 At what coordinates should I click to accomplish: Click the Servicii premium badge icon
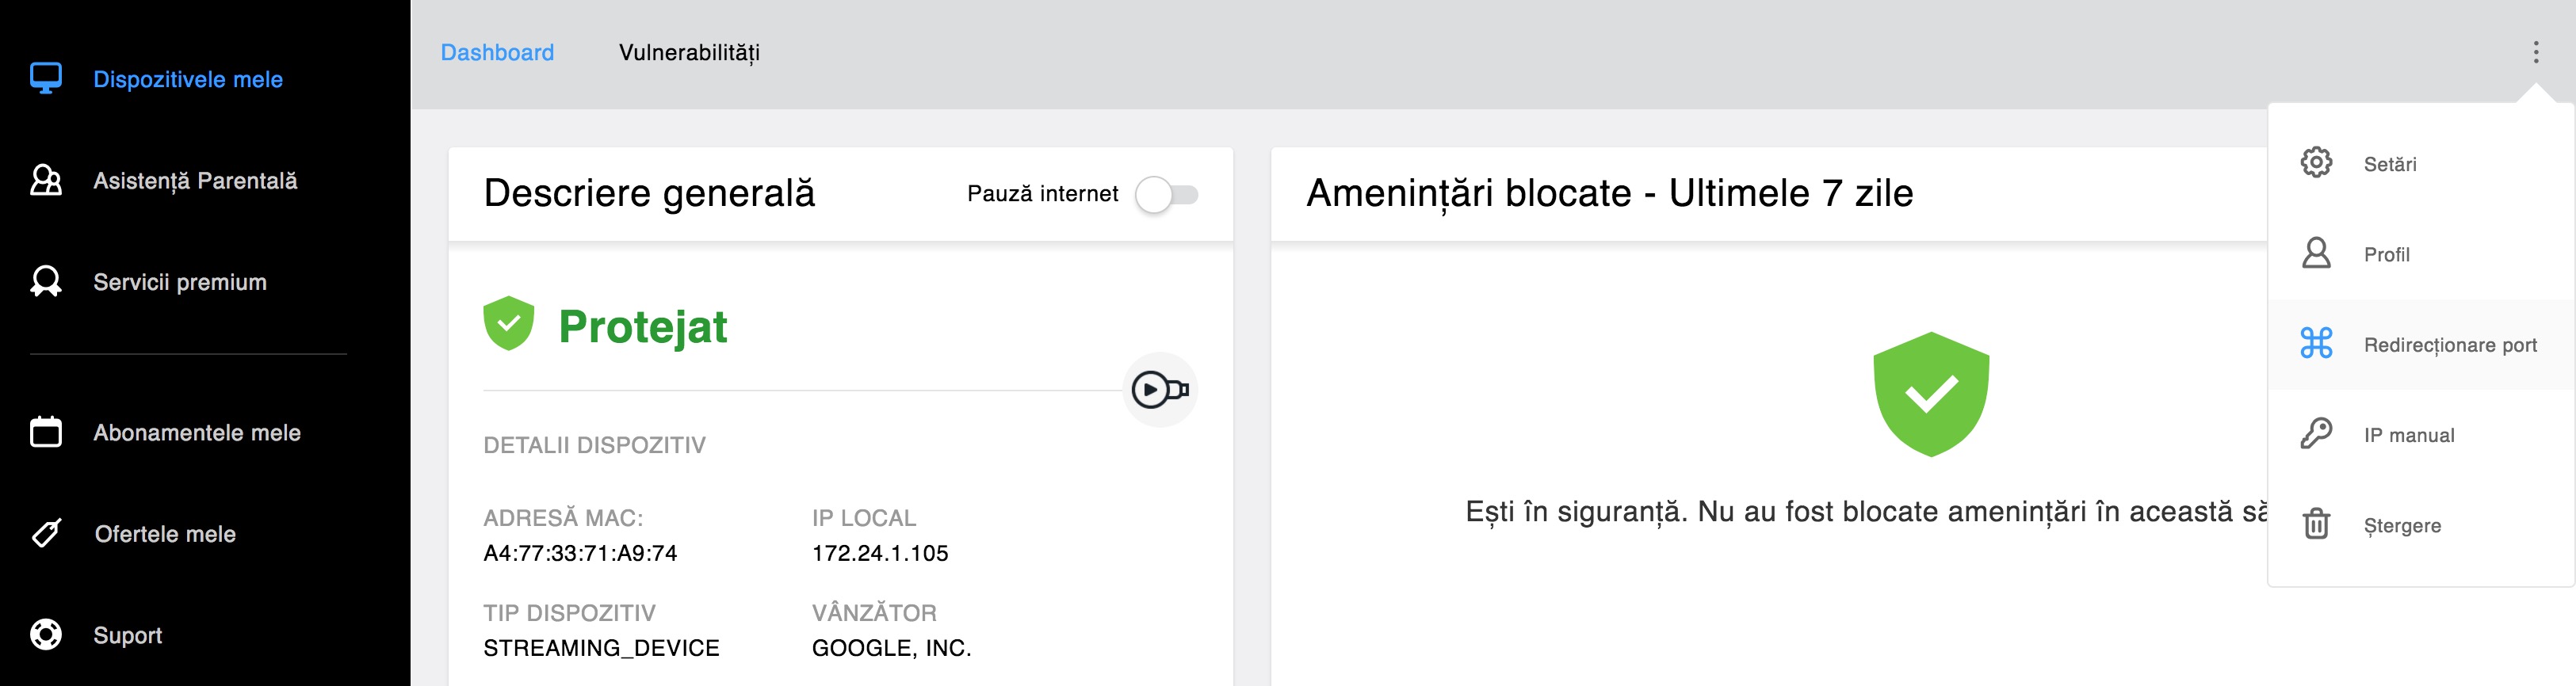[46, 281]
